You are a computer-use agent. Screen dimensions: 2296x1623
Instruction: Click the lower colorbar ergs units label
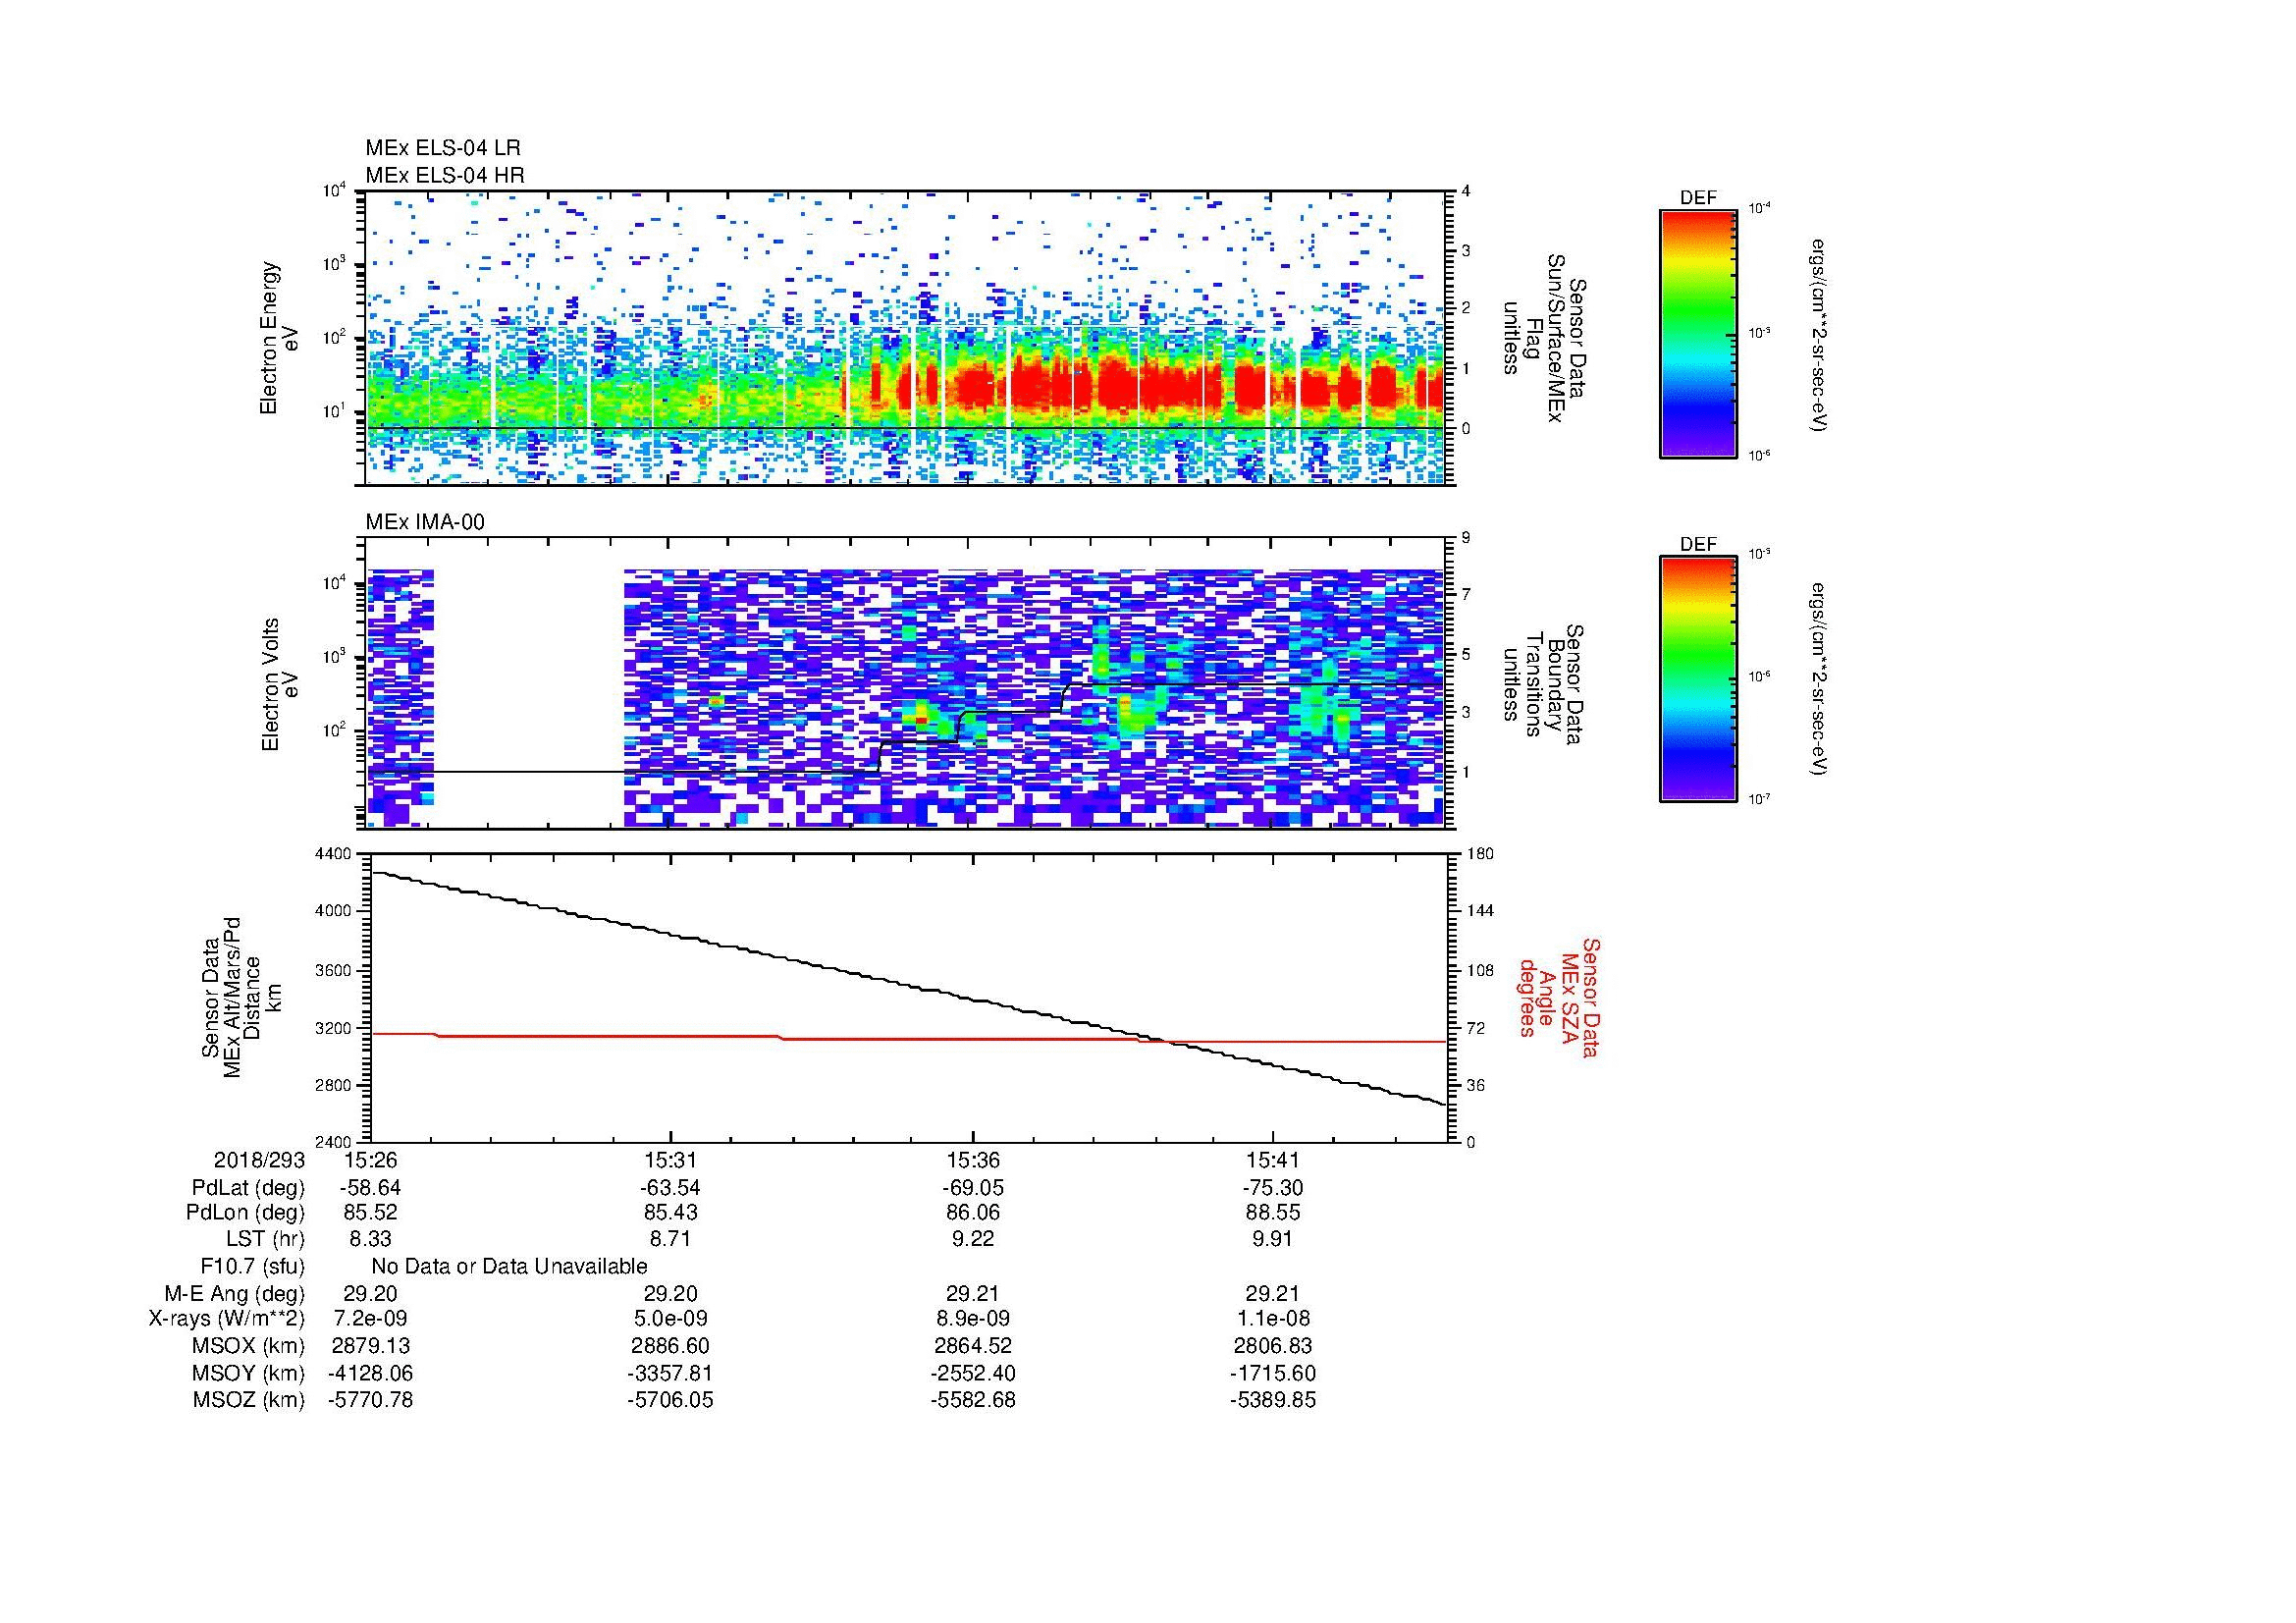1820,679
